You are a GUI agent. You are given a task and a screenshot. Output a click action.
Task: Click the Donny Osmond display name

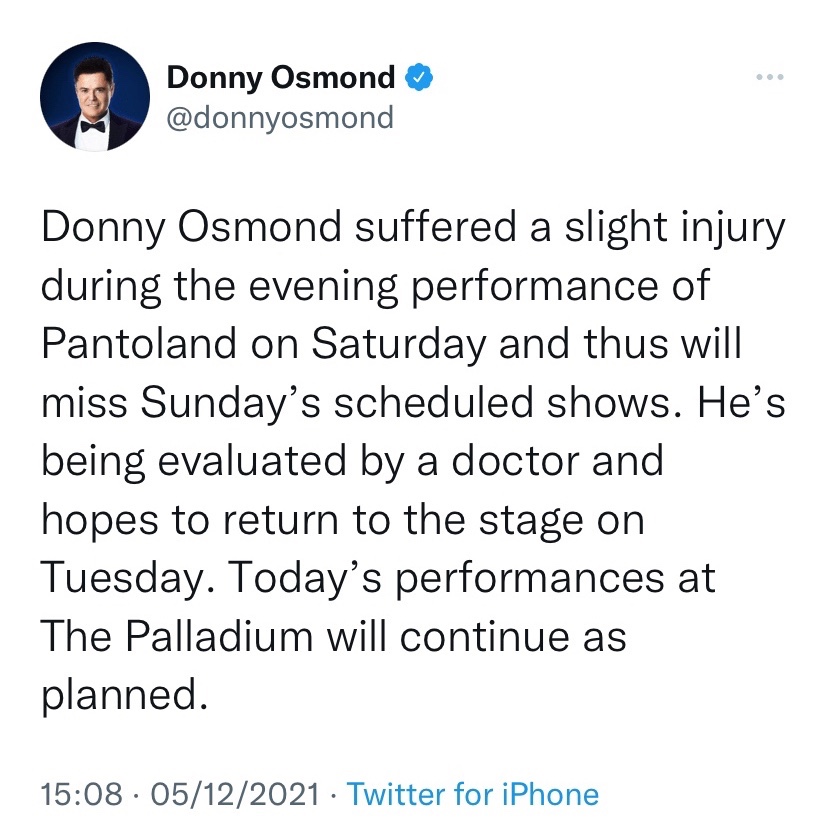[x=281, y=76]
